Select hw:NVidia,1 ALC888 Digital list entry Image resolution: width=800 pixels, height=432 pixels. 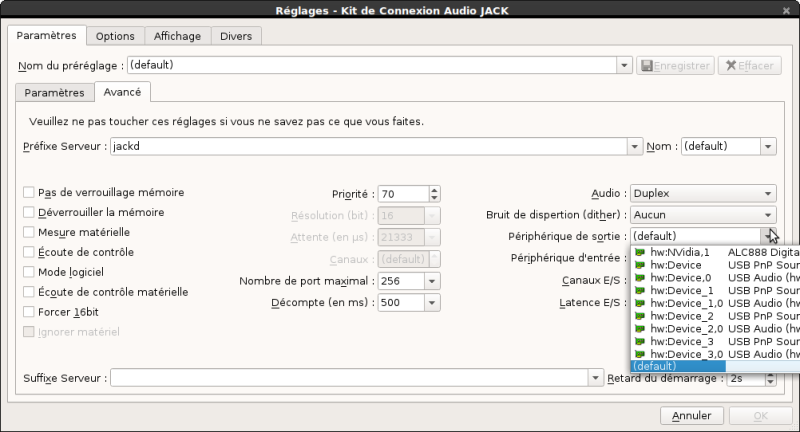point(715,252)
